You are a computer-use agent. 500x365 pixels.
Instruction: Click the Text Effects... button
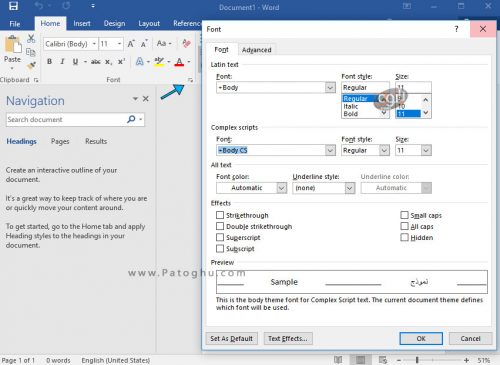coord(288,339)
